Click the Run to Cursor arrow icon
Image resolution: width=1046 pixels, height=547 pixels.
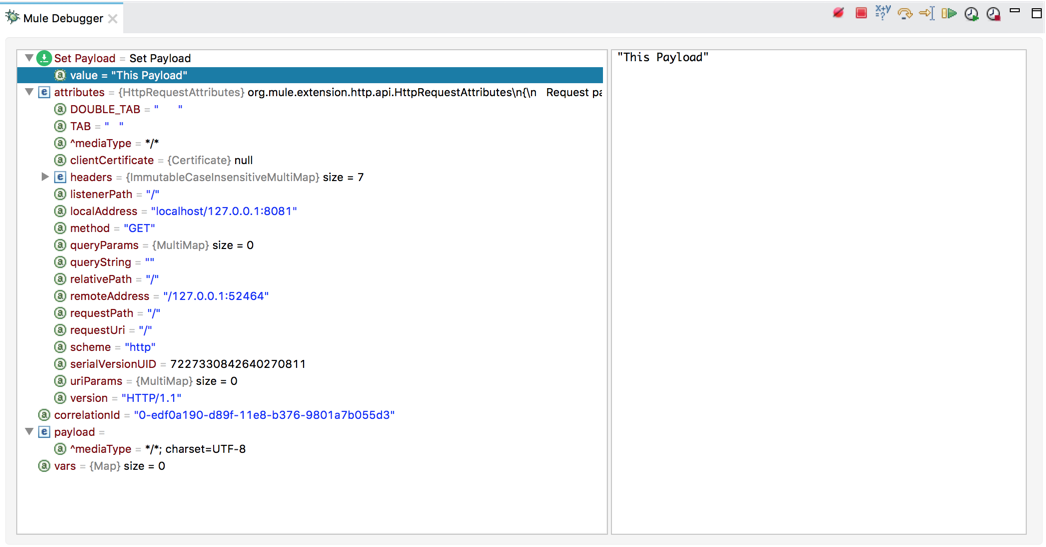(926, 14)
